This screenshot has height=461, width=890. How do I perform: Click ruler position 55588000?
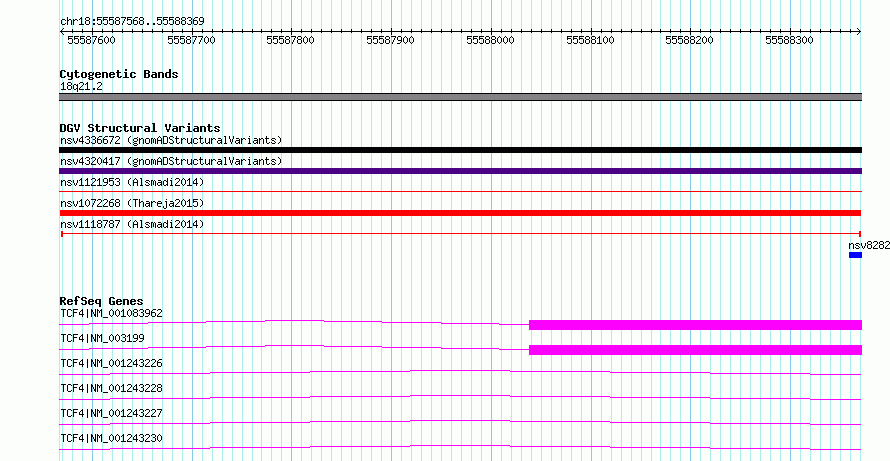coord(490,40)
